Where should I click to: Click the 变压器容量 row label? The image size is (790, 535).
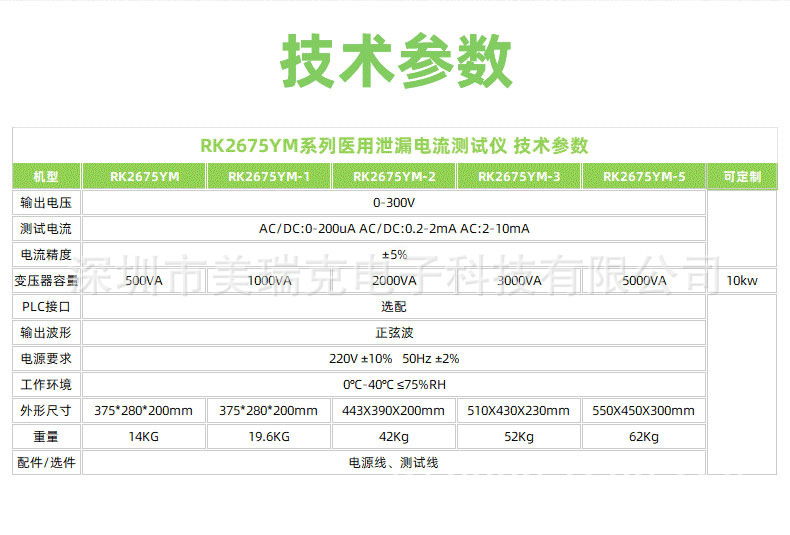point(46,281)
